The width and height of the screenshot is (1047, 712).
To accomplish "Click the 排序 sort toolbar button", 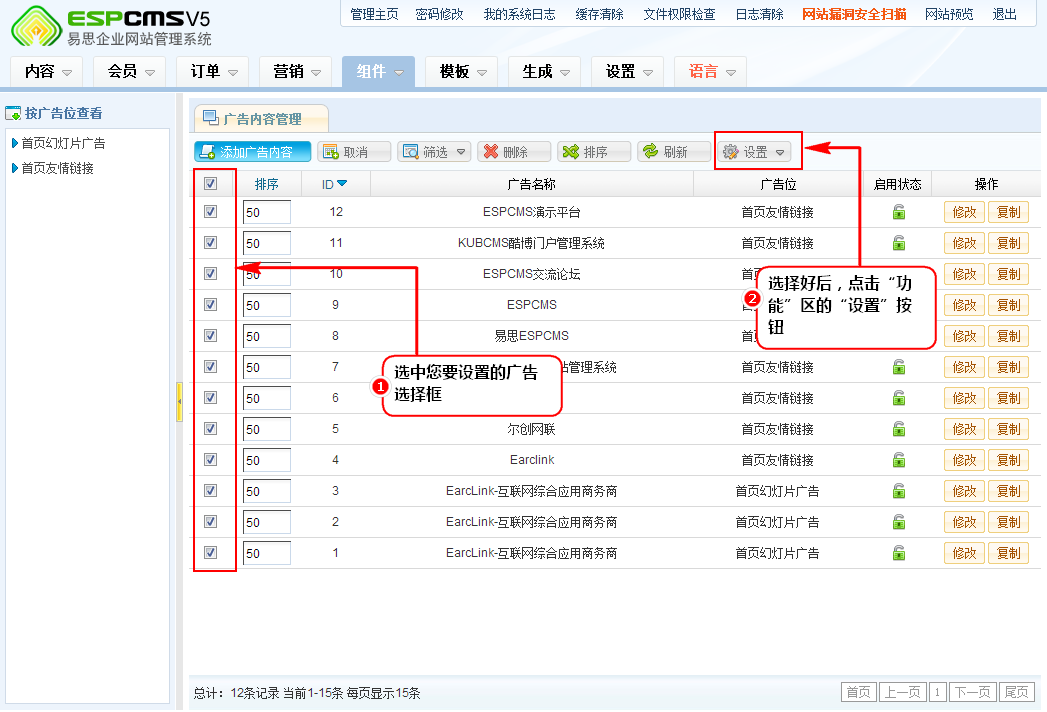I will click(x=594, y=152).
